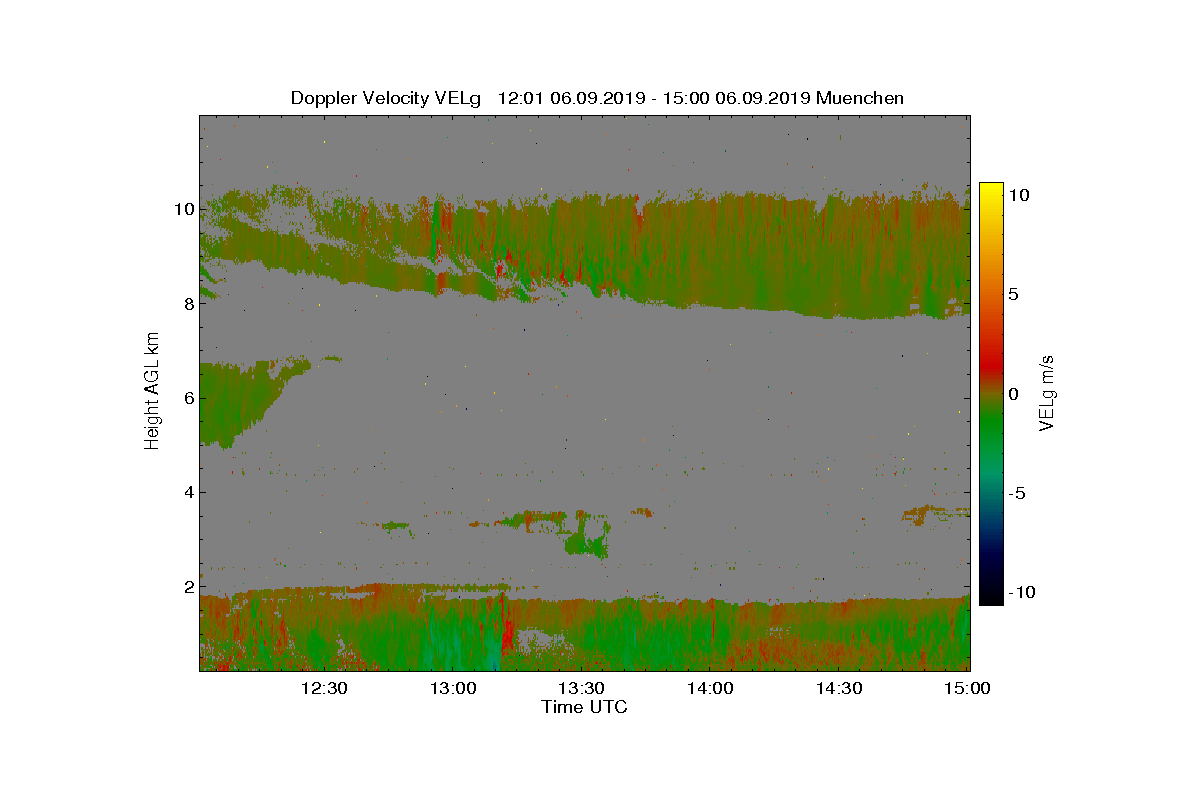Click the yellow top of the colorbar
Image resolution: width=1200 pixels, height=800 pixels.
[991, 192]
